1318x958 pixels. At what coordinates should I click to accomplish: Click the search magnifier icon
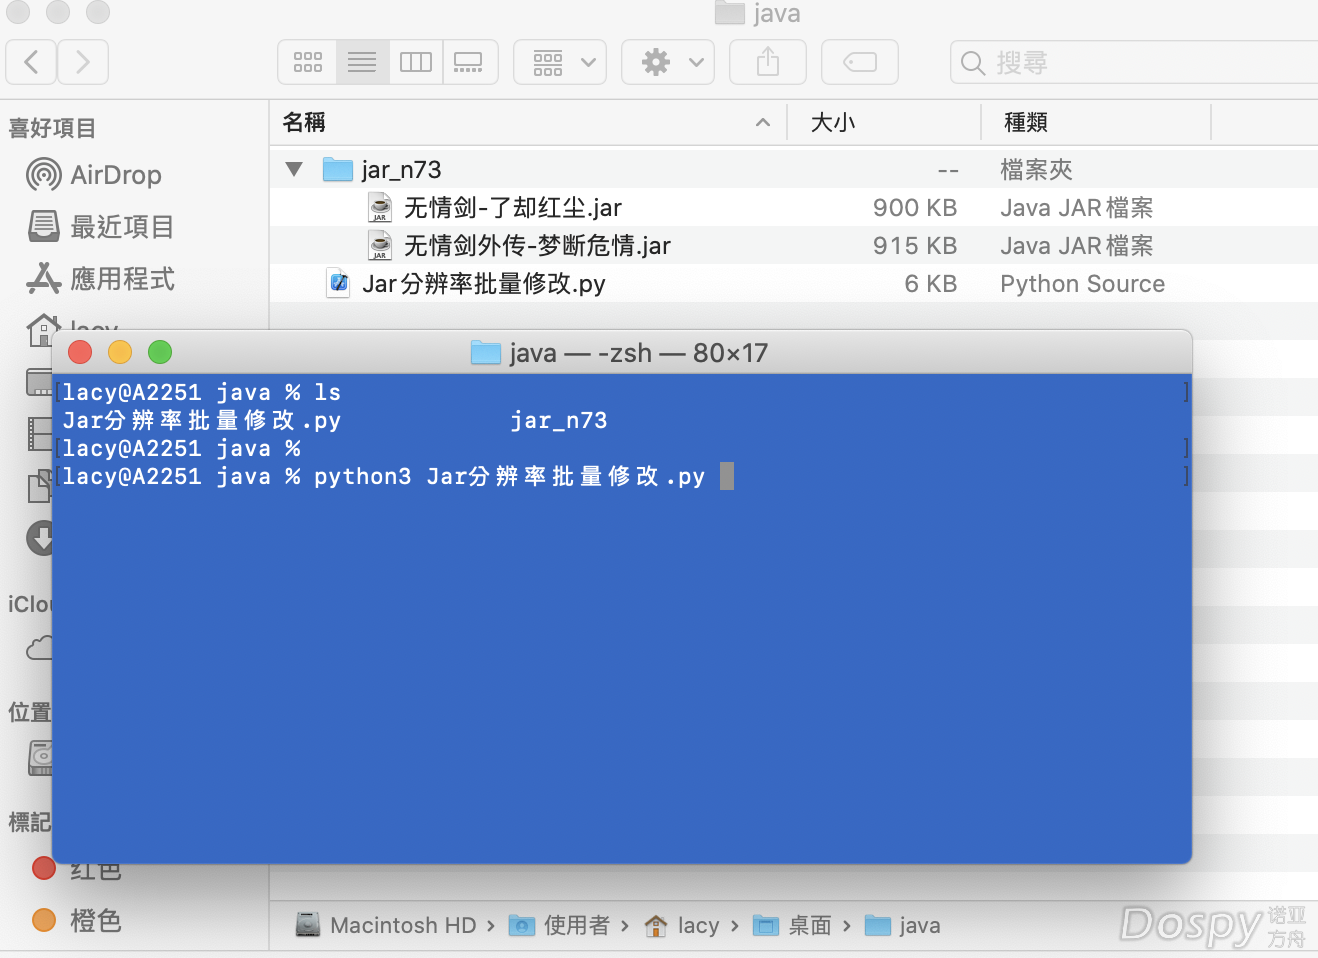972,63
